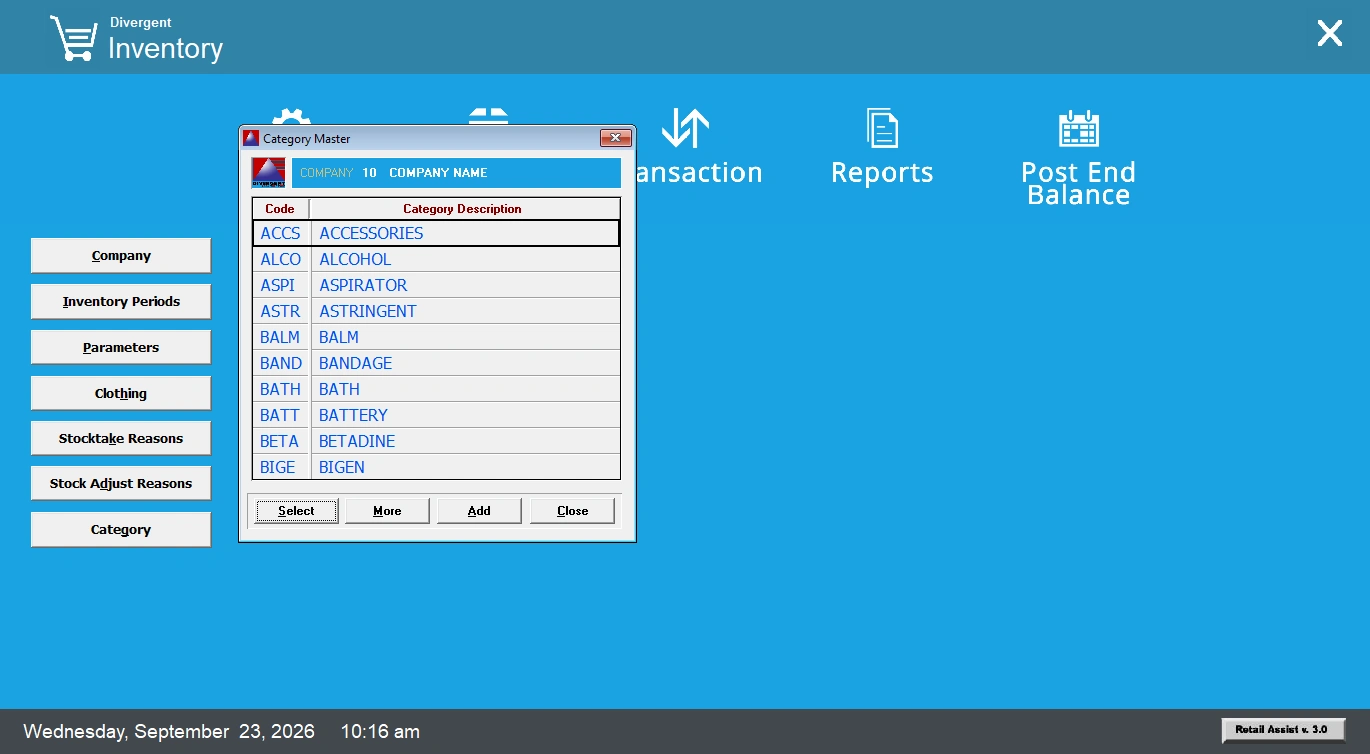Screen dimensions: 1370x754
Task: Open the Reports document icon
Action: click(x=882, y=128)
